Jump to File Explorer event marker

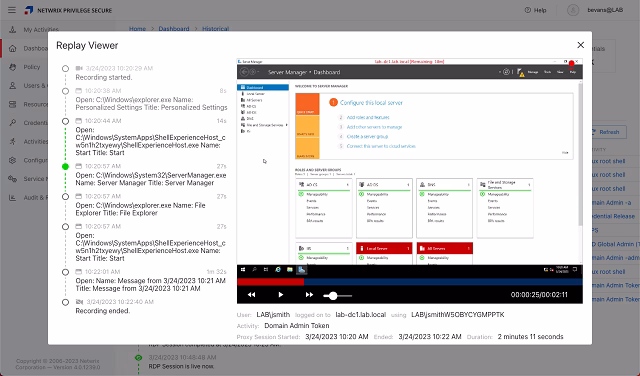pos(65,197)
